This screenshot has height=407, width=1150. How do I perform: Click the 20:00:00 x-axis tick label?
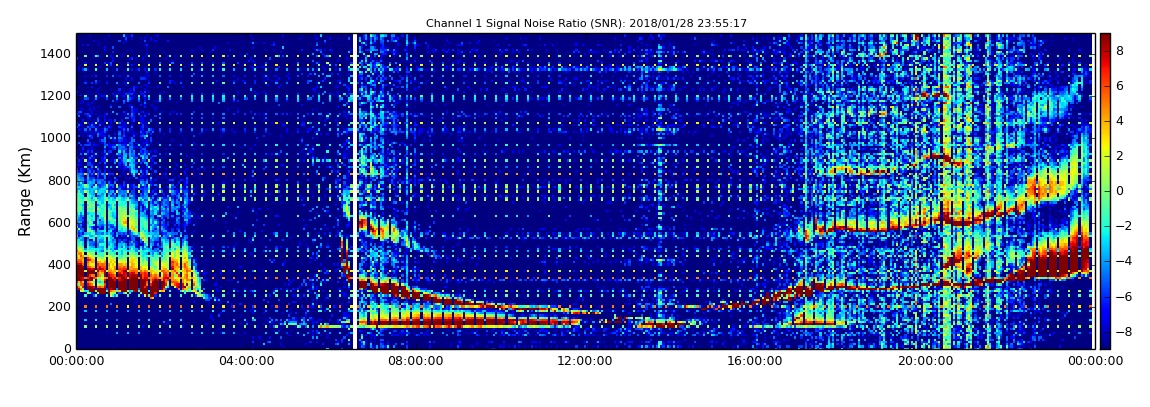925,361
